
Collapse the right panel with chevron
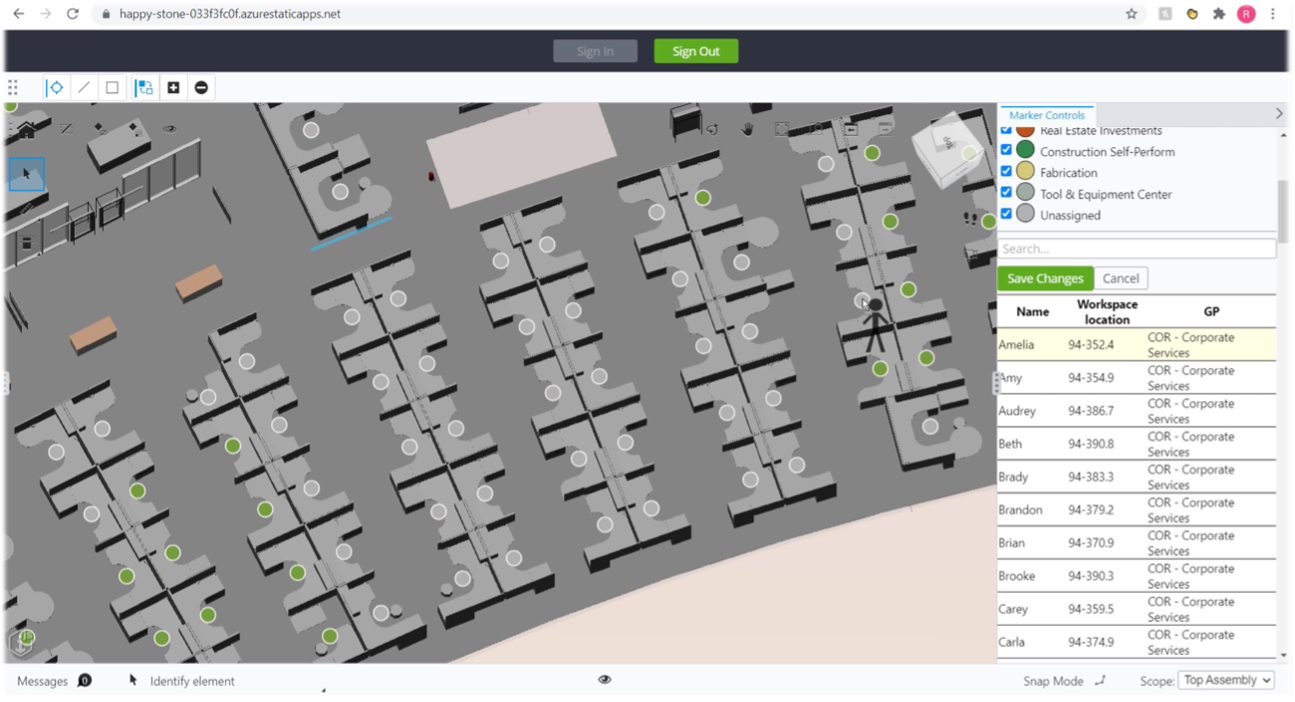[x=1279, y=114]
